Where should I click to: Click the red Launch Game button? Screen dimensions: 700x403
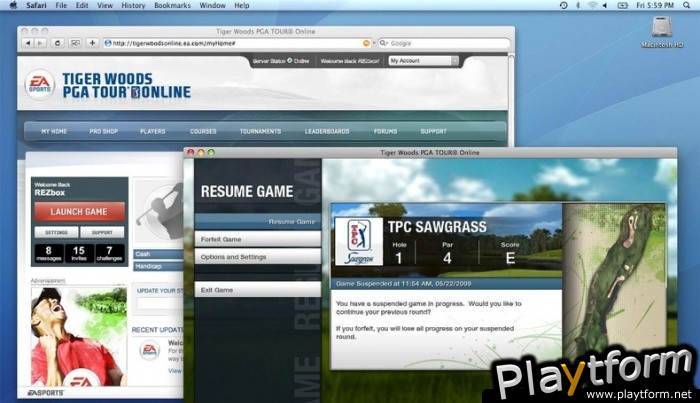[79, 212]
